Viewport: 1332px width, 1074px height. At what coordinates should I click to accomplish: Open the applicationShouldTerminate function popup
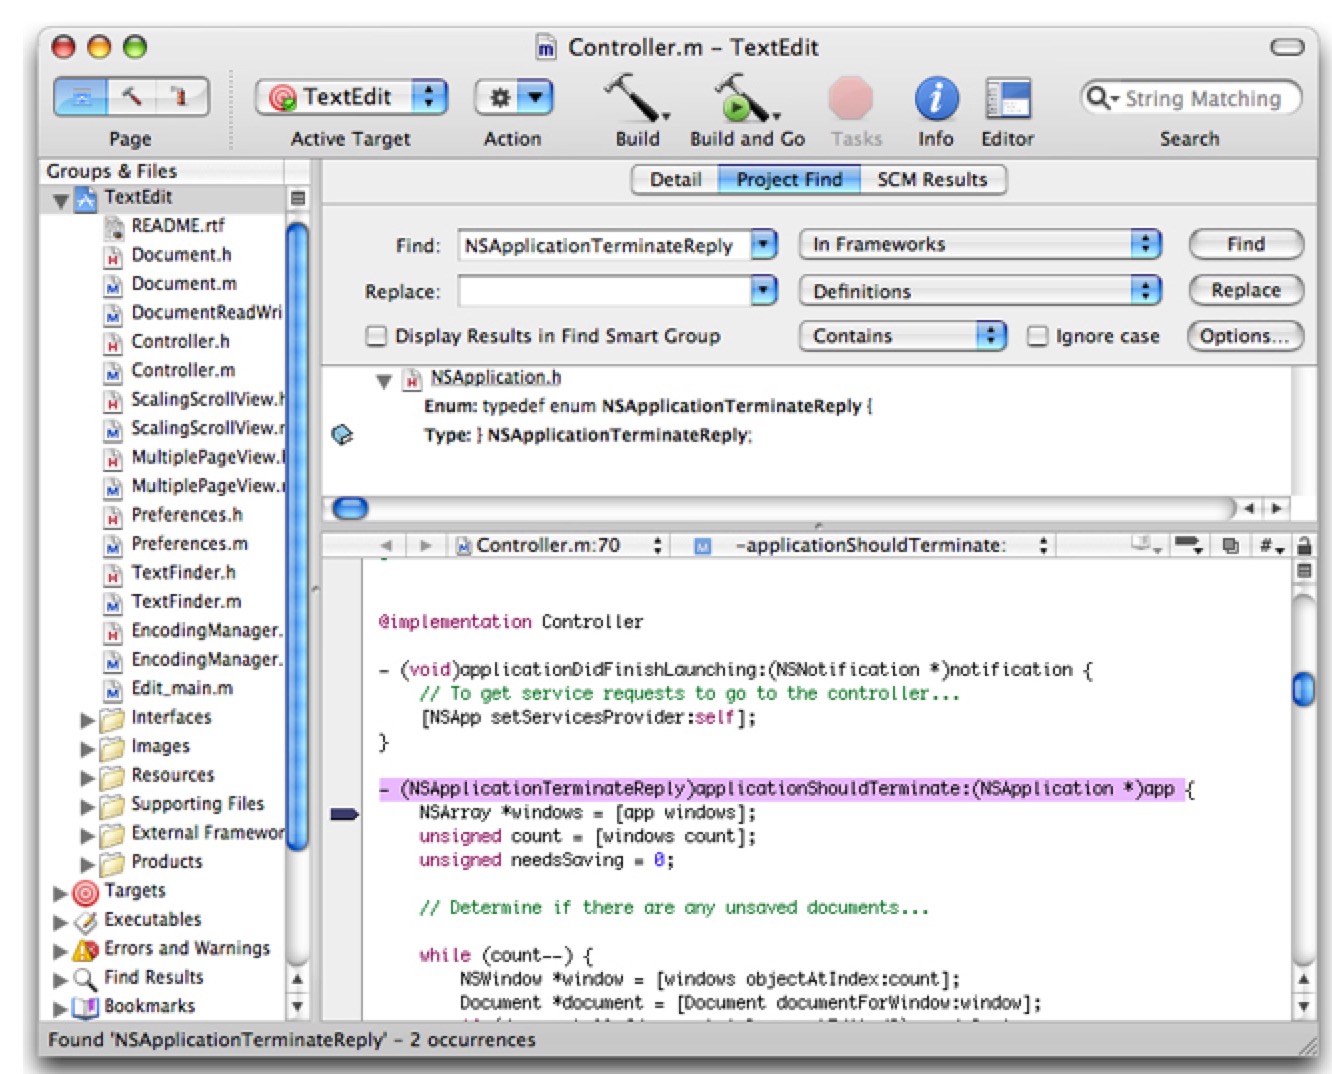pos(870,546)
